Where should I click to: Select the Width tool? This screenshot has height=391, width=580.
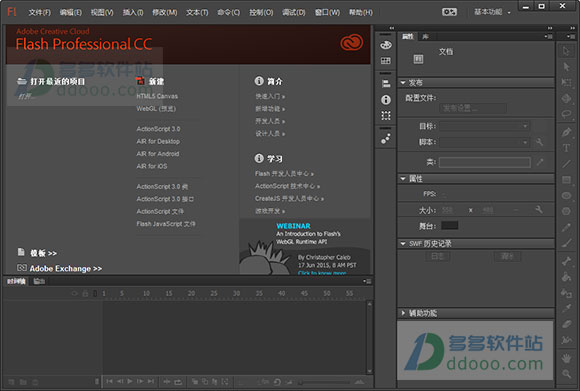[566, 340]
